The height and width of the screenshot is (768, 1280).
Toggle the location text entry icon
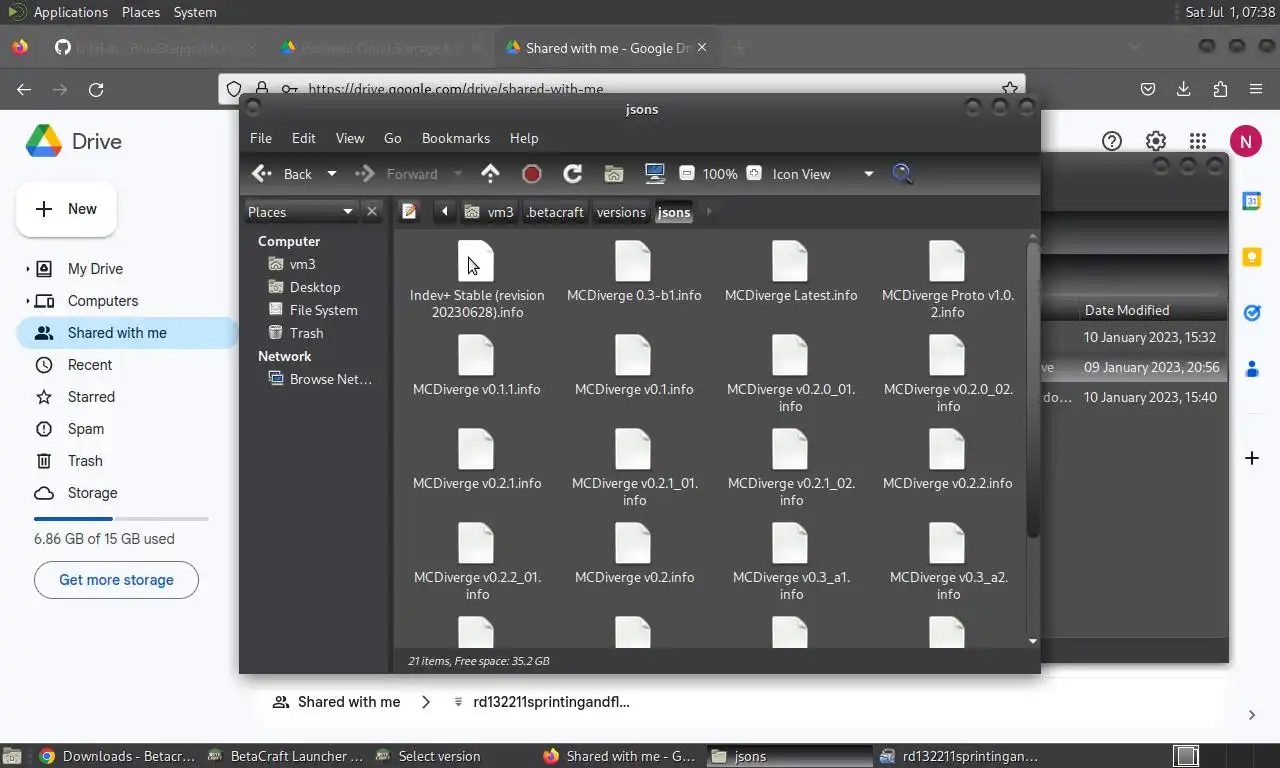409,212
